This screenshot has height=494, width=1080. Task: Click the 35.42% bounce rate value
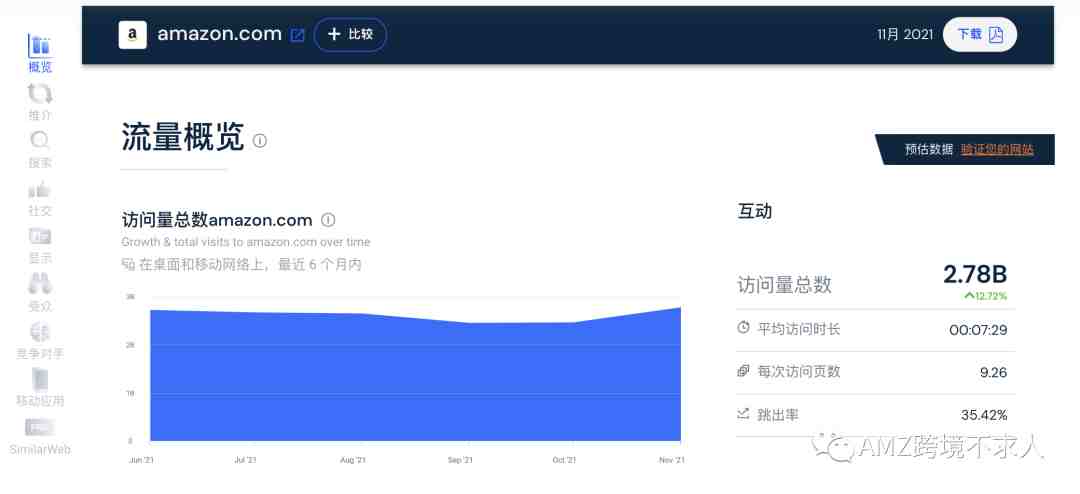[x=984, y=415]
